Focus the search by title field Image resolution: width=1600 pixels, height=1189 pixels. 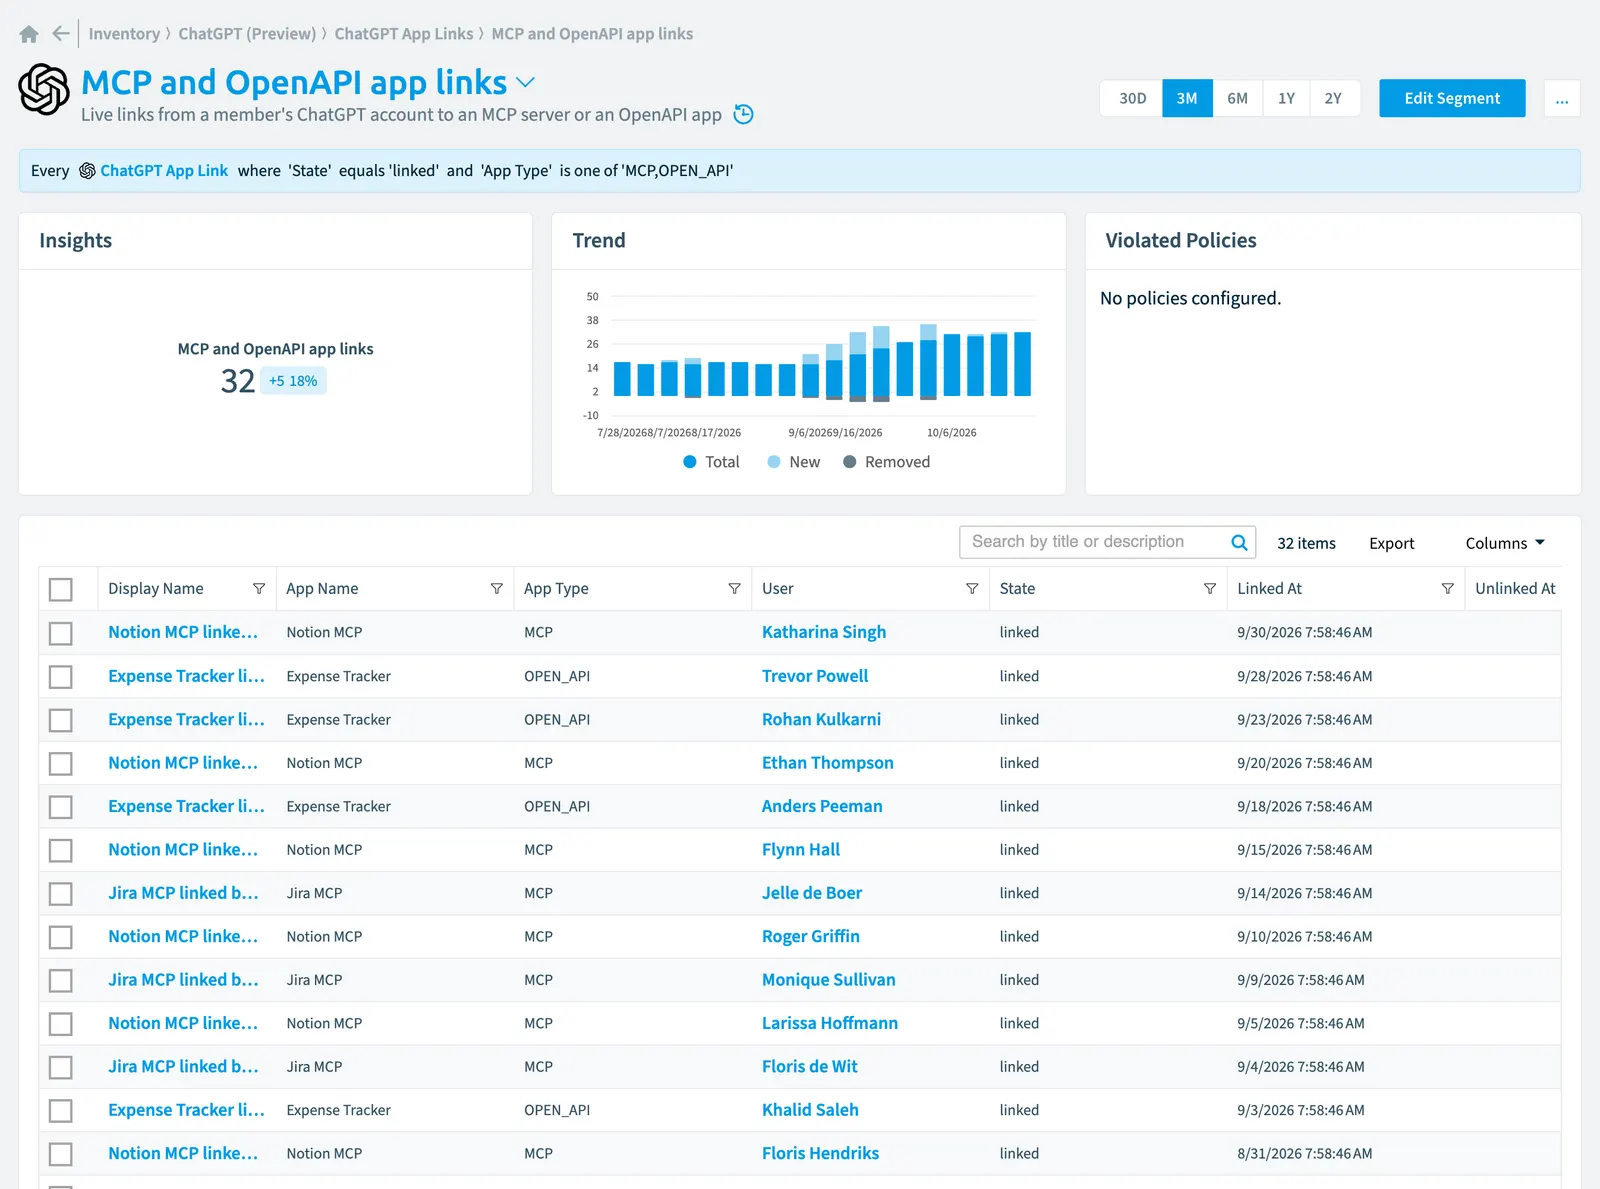tap(1095, 542)
